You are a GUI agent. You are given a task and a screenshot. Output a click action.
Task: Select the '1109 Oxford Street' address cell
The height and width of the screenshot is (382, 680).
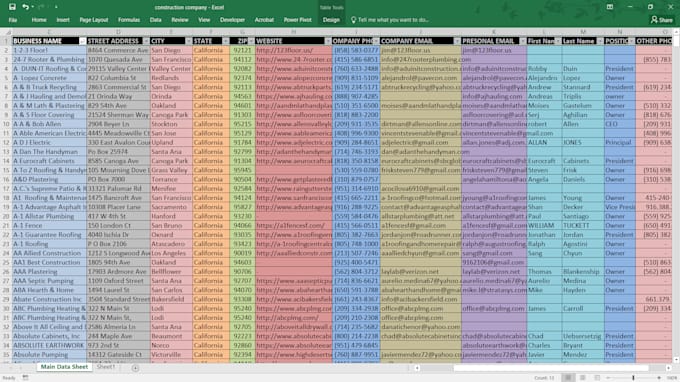click(x=118, y=281)
